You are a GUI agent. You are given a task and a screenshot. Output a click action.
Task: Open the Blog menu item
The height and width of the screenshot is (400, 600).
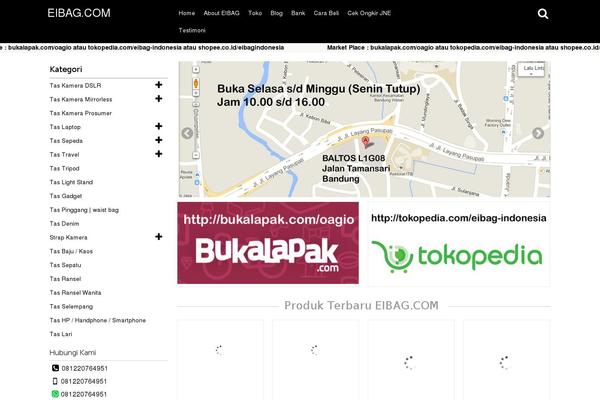276,13
